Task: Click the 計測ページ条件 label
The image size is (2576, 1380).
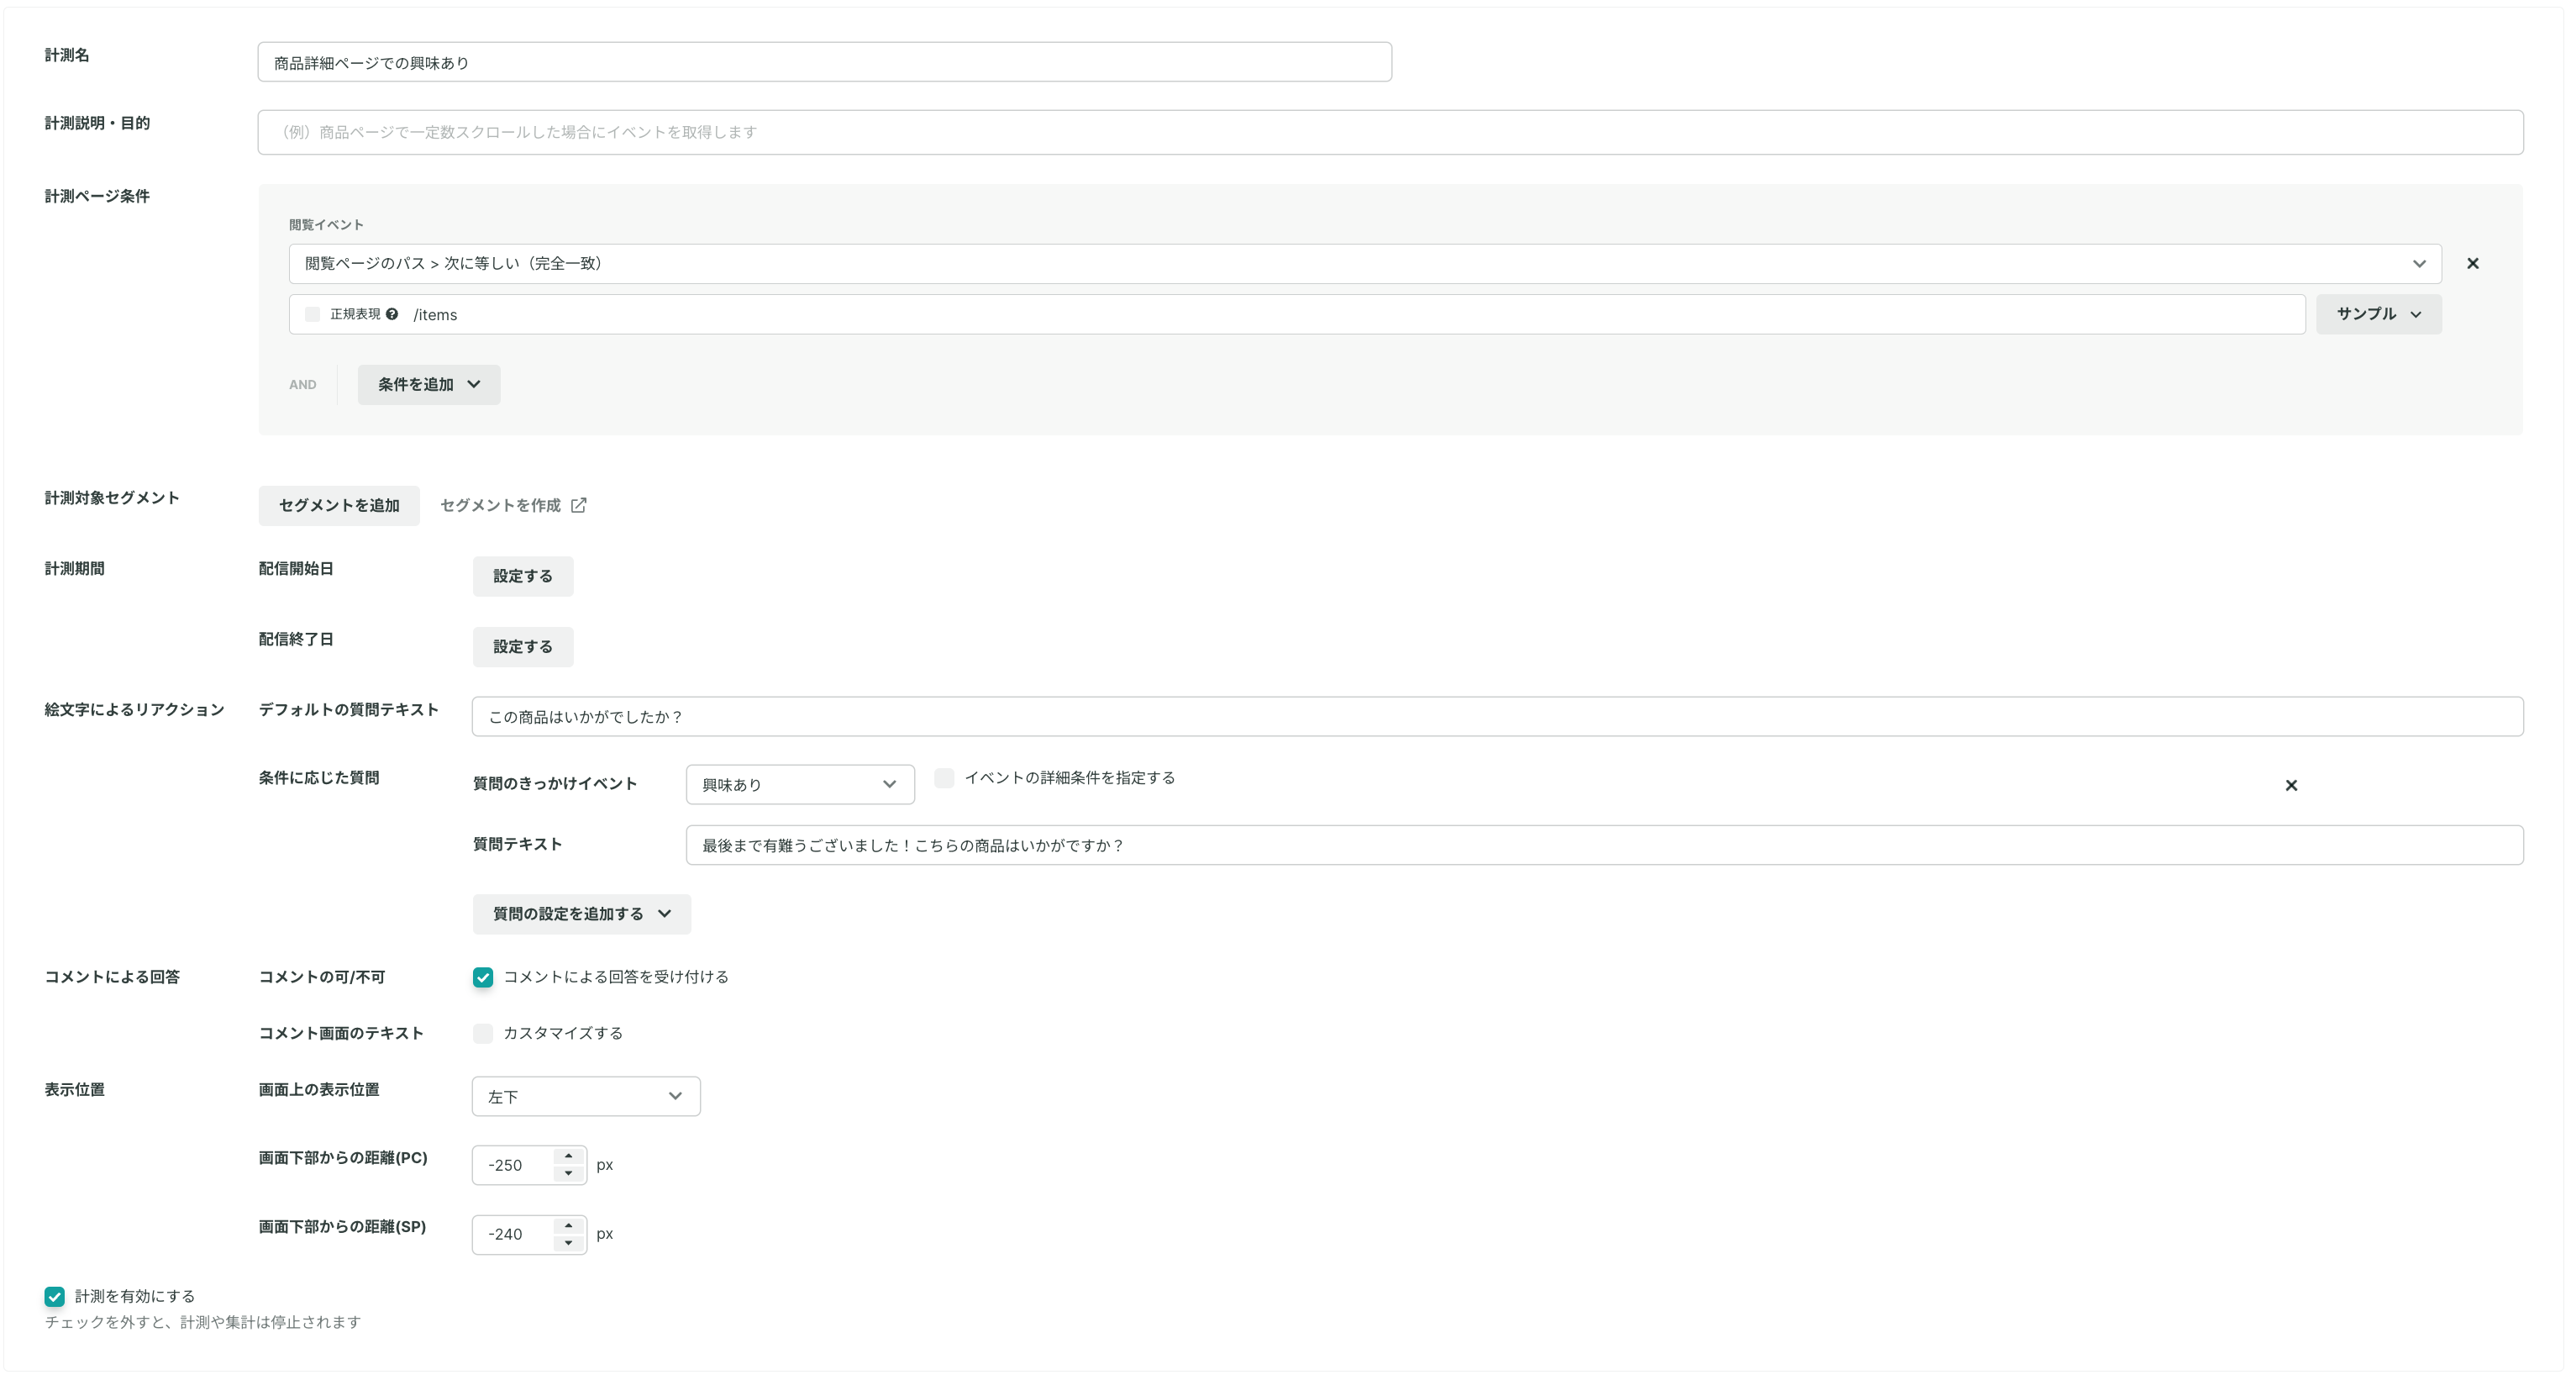Action: click(x=97, y=196)
